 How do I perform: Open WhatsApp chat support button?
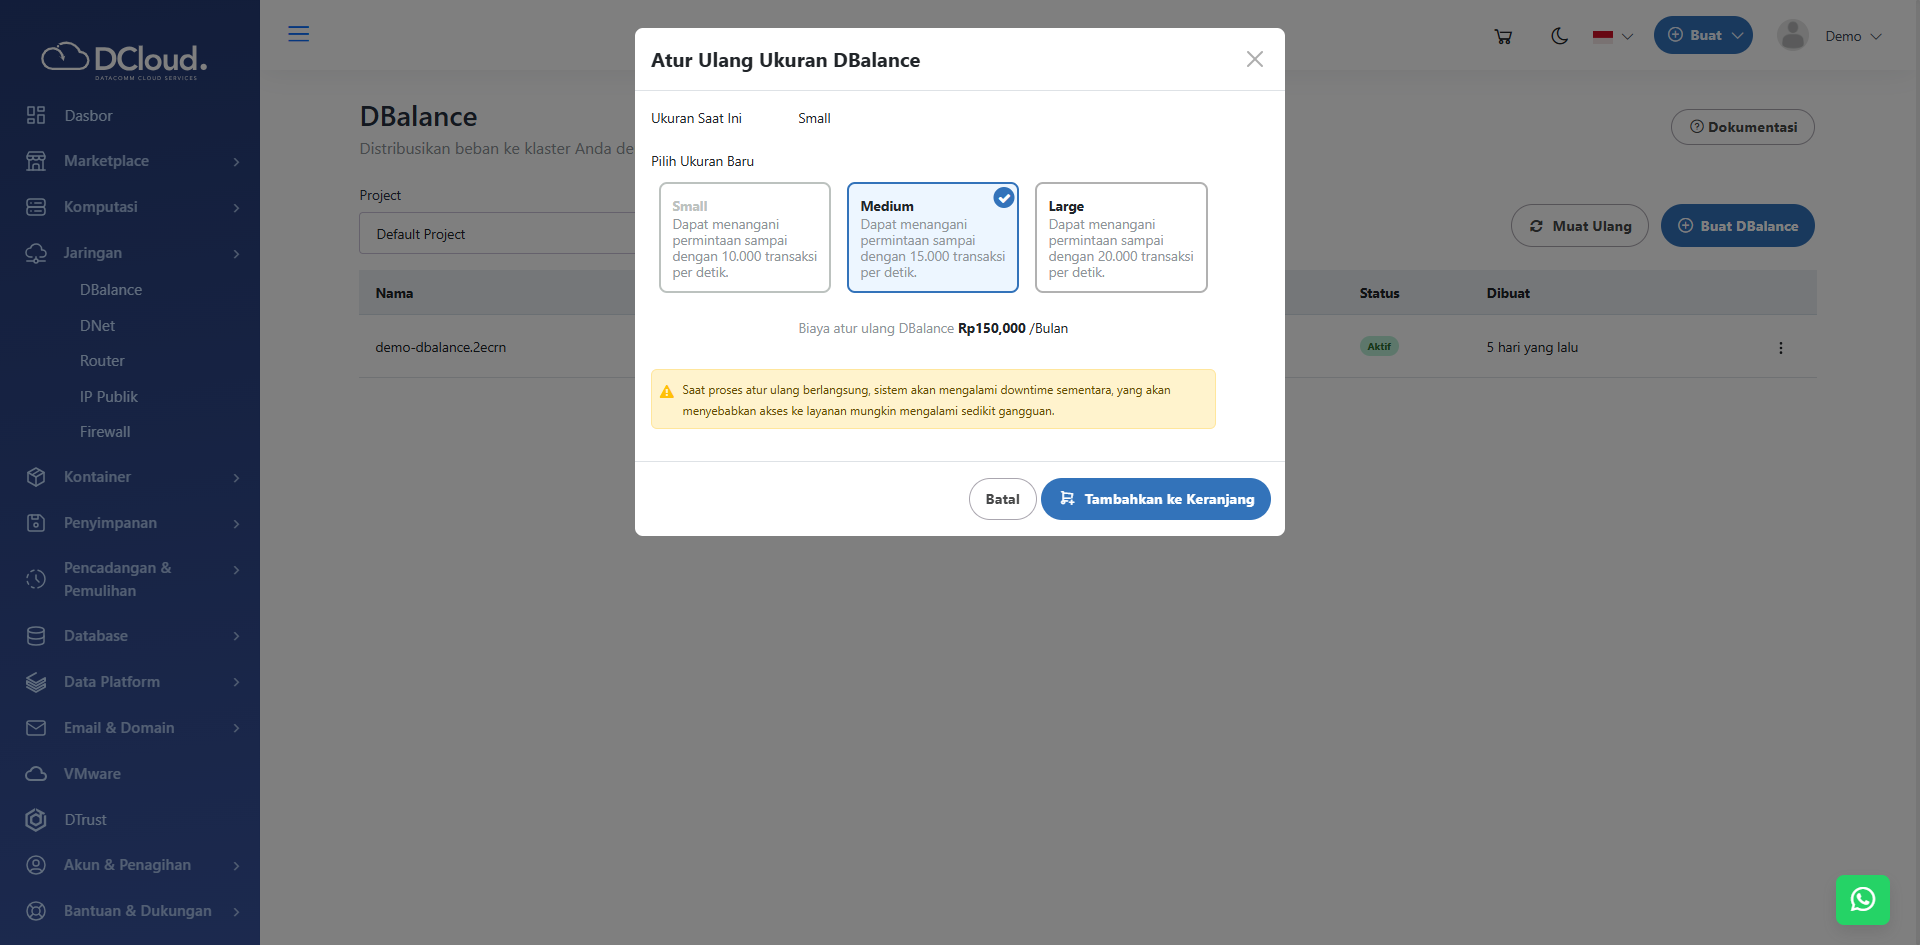pos(1862,900)
